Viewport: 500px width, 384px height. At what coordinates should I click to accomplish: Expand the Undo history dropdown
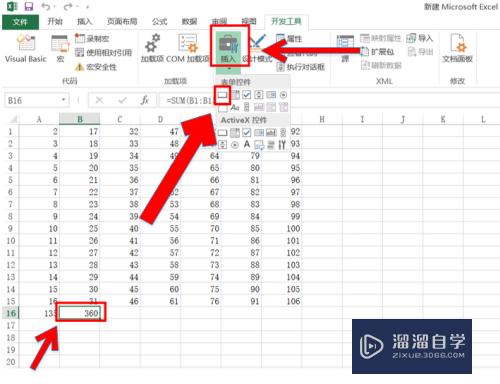click(x=54, y=7)
